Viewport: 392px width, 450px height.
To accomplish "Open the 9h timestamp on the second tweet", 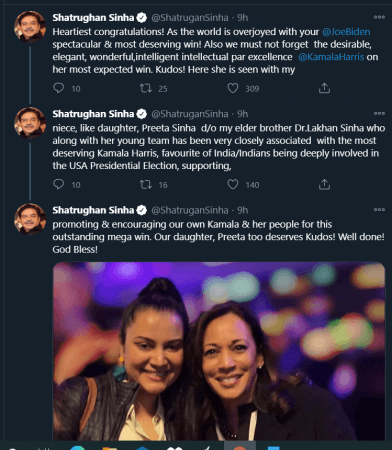I will (243, 114).
